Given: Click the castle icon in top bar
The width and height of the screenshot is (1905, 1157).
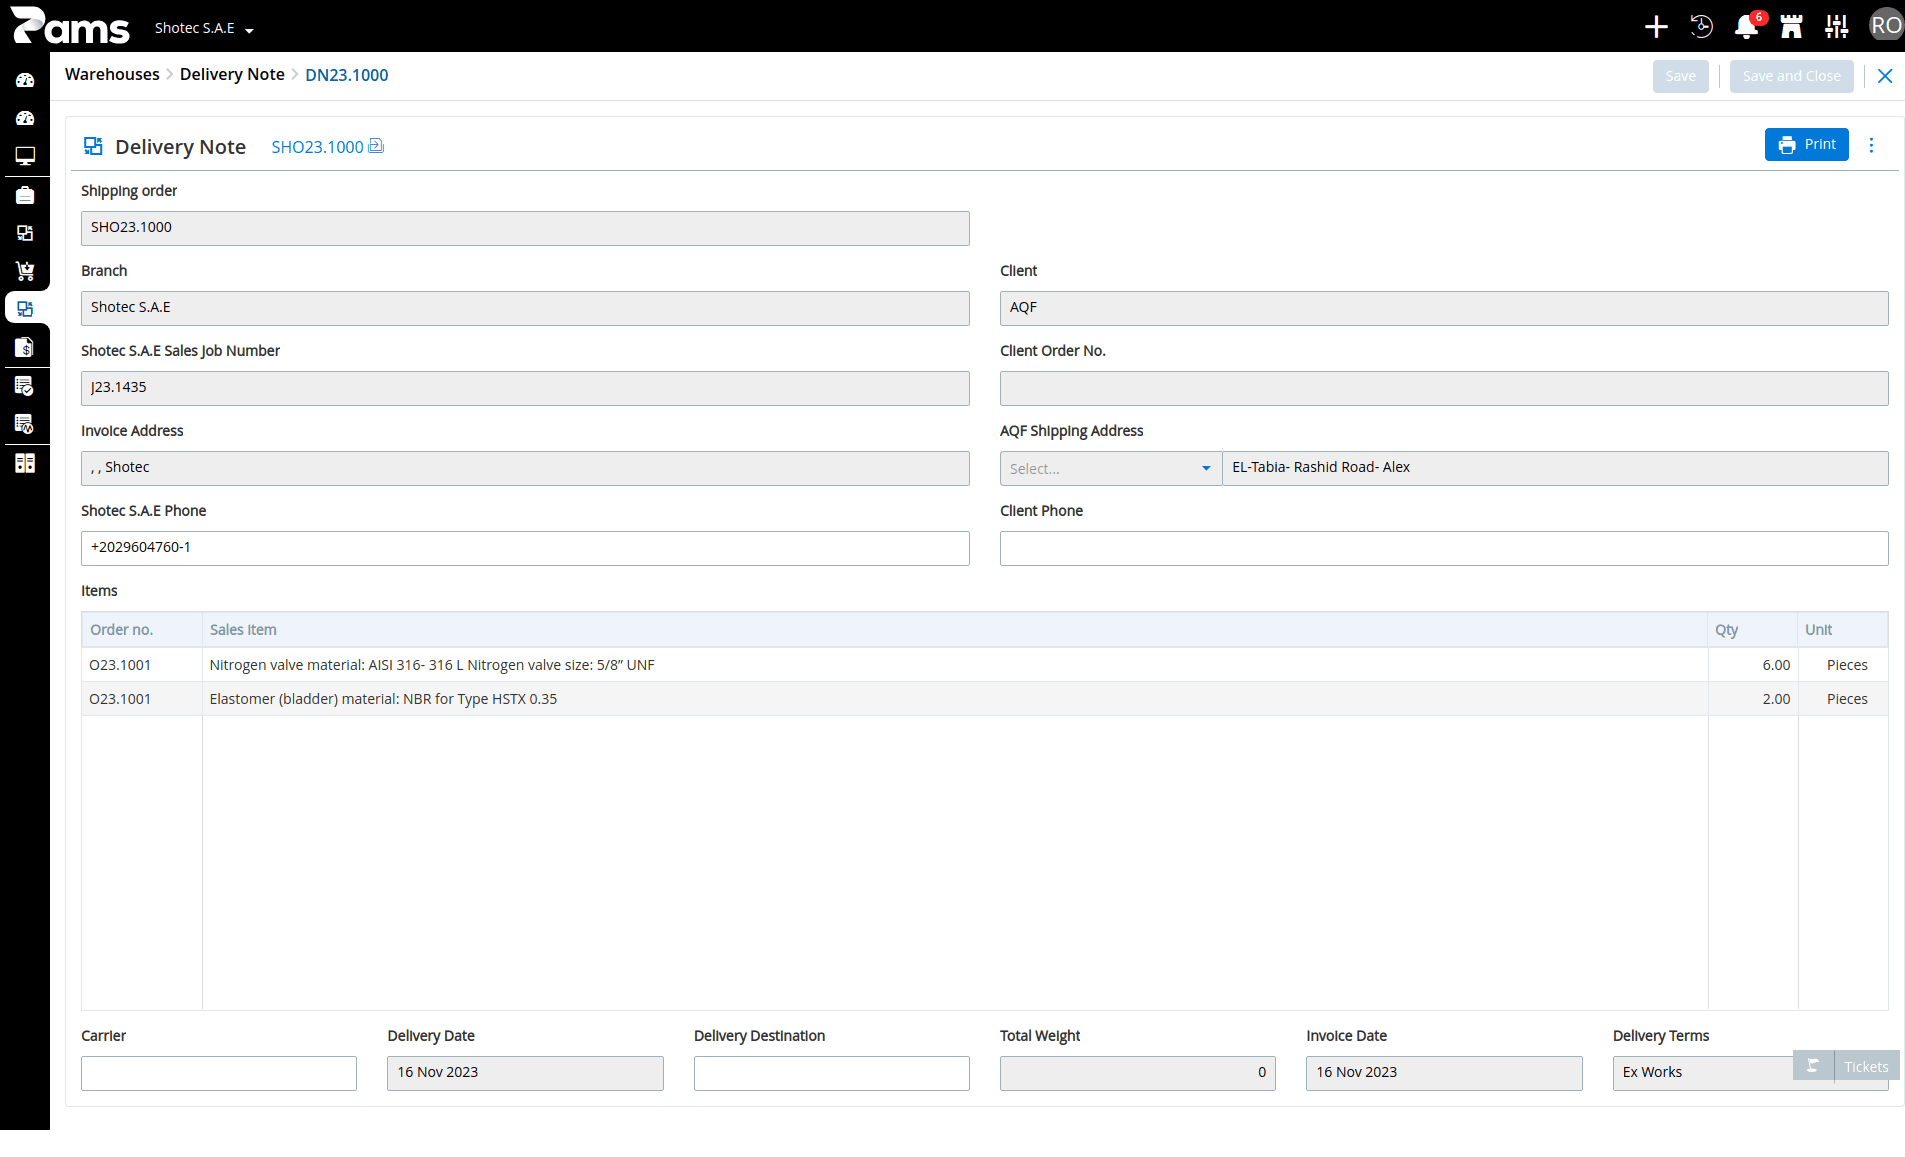Looking at the screenshot, I should click(x=1791, y=27).
